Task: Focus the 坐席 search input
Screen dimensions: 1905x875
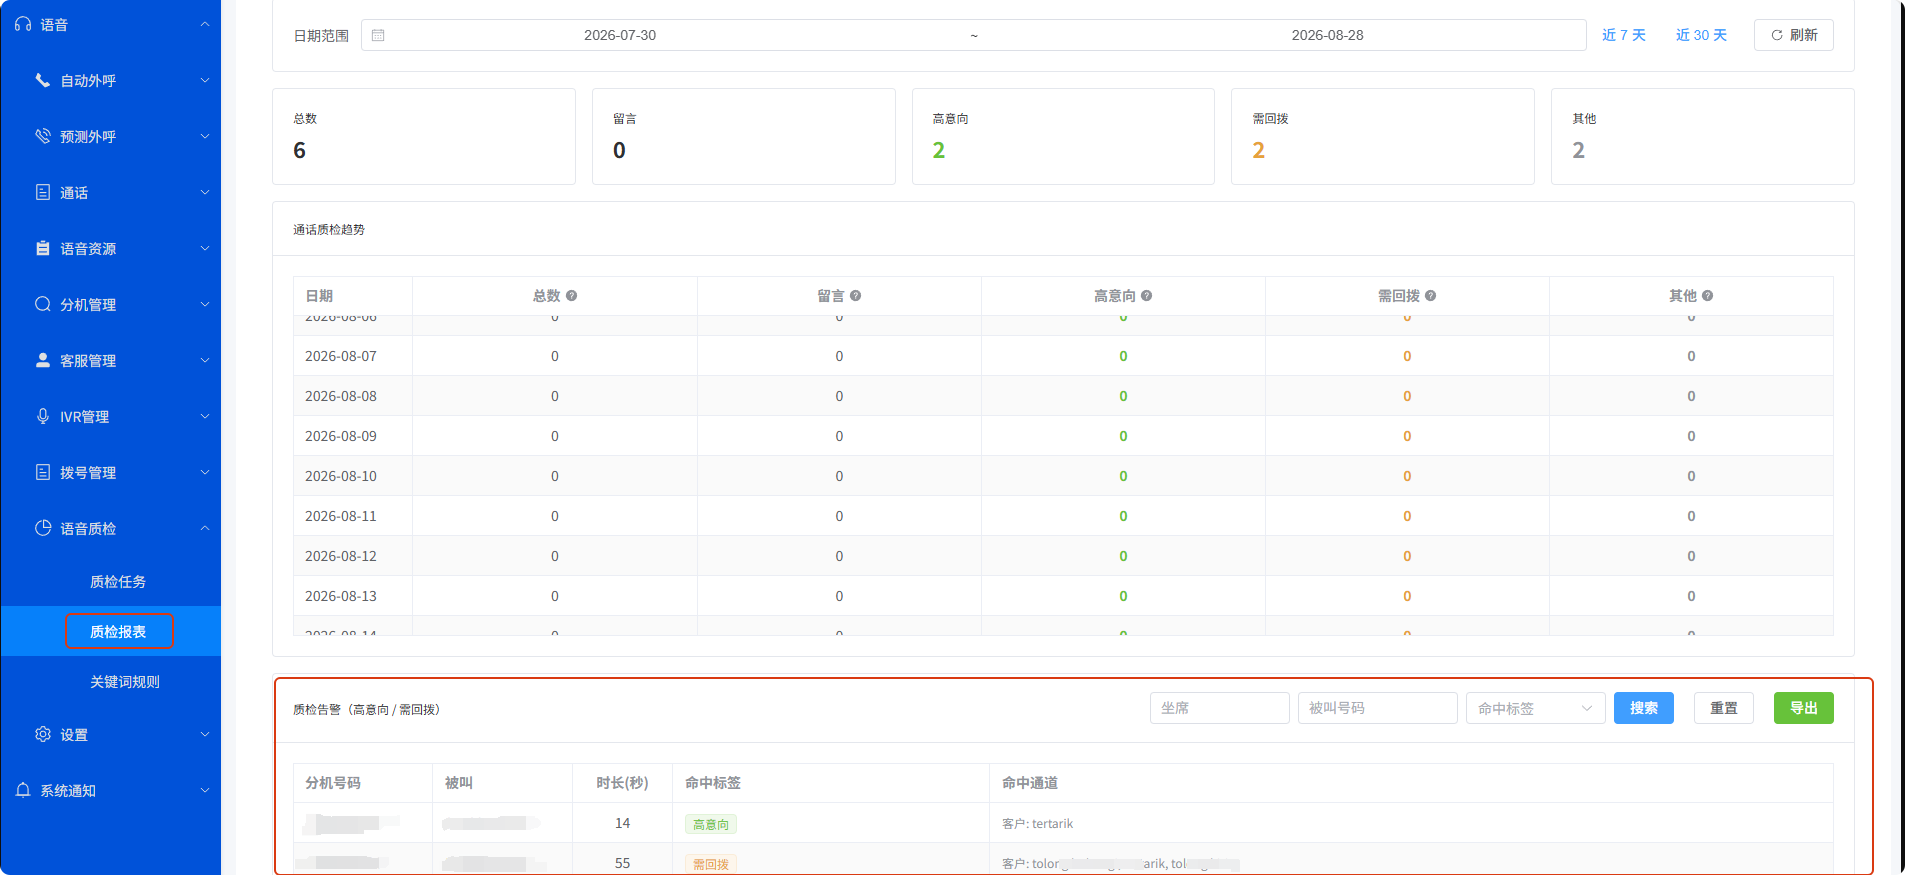Action: [x=1219, y=708]
